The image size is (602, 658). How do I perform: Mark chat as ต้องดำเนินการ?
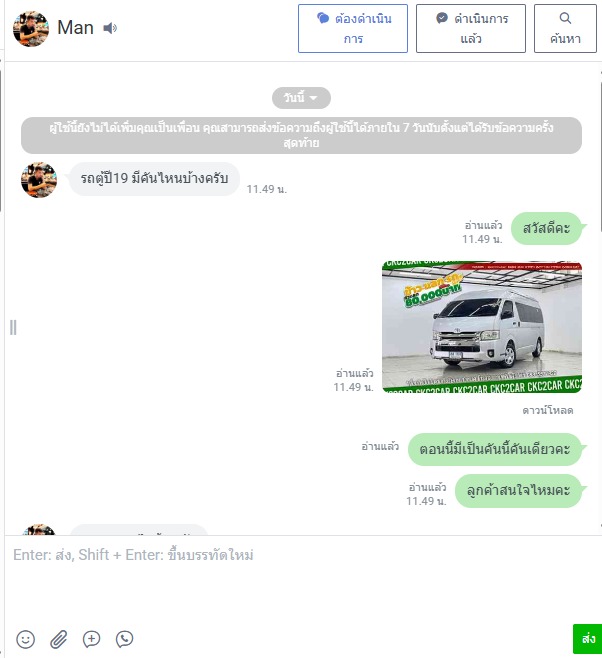353,29
